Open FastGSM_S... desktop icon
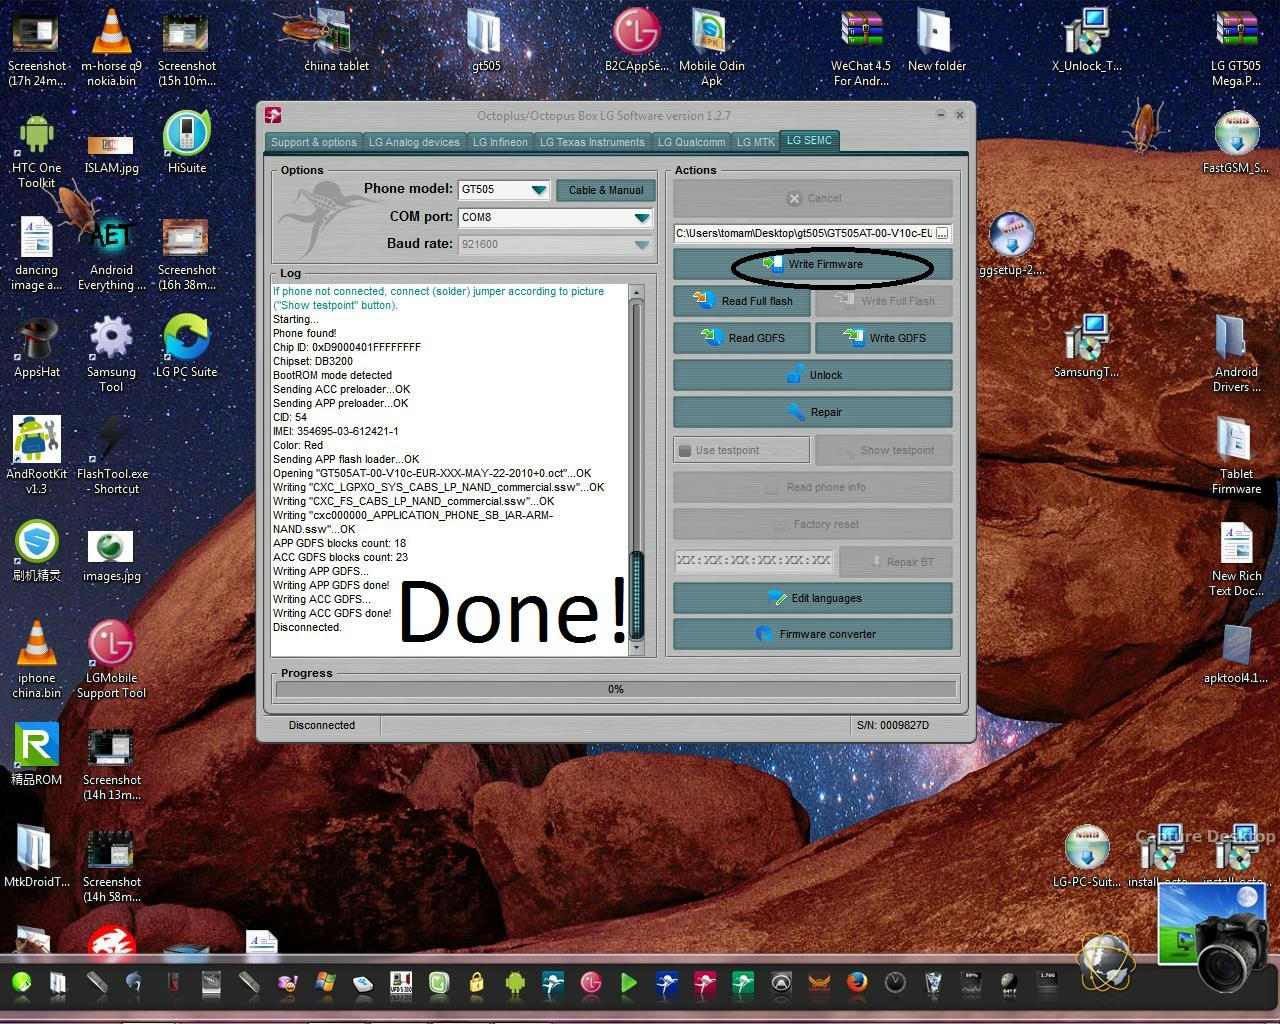Viewport: 1280px width, 1024px height. (1236, 142)
